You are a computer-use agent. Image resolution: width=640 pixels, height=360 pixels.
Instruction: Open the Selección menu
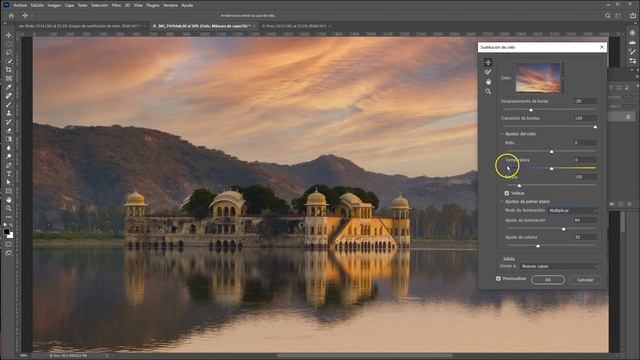(x=99, y=5)
